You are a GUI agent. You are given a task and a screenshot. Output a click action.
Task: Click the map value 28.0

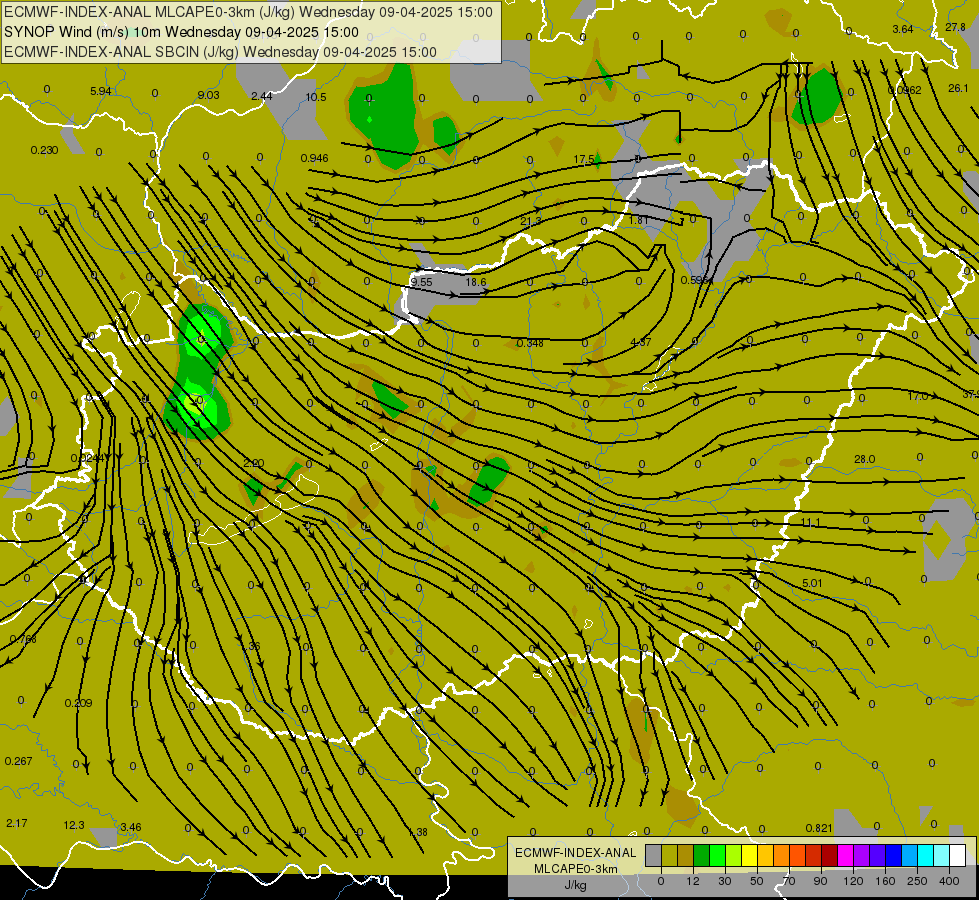(865, 459)
